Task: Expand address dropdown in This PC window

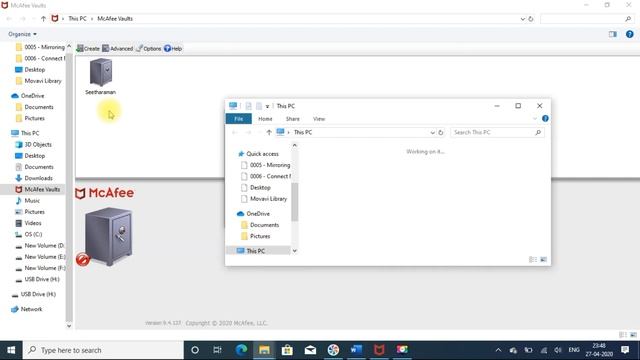Action: pyautogui.click(x=432, y=132)
